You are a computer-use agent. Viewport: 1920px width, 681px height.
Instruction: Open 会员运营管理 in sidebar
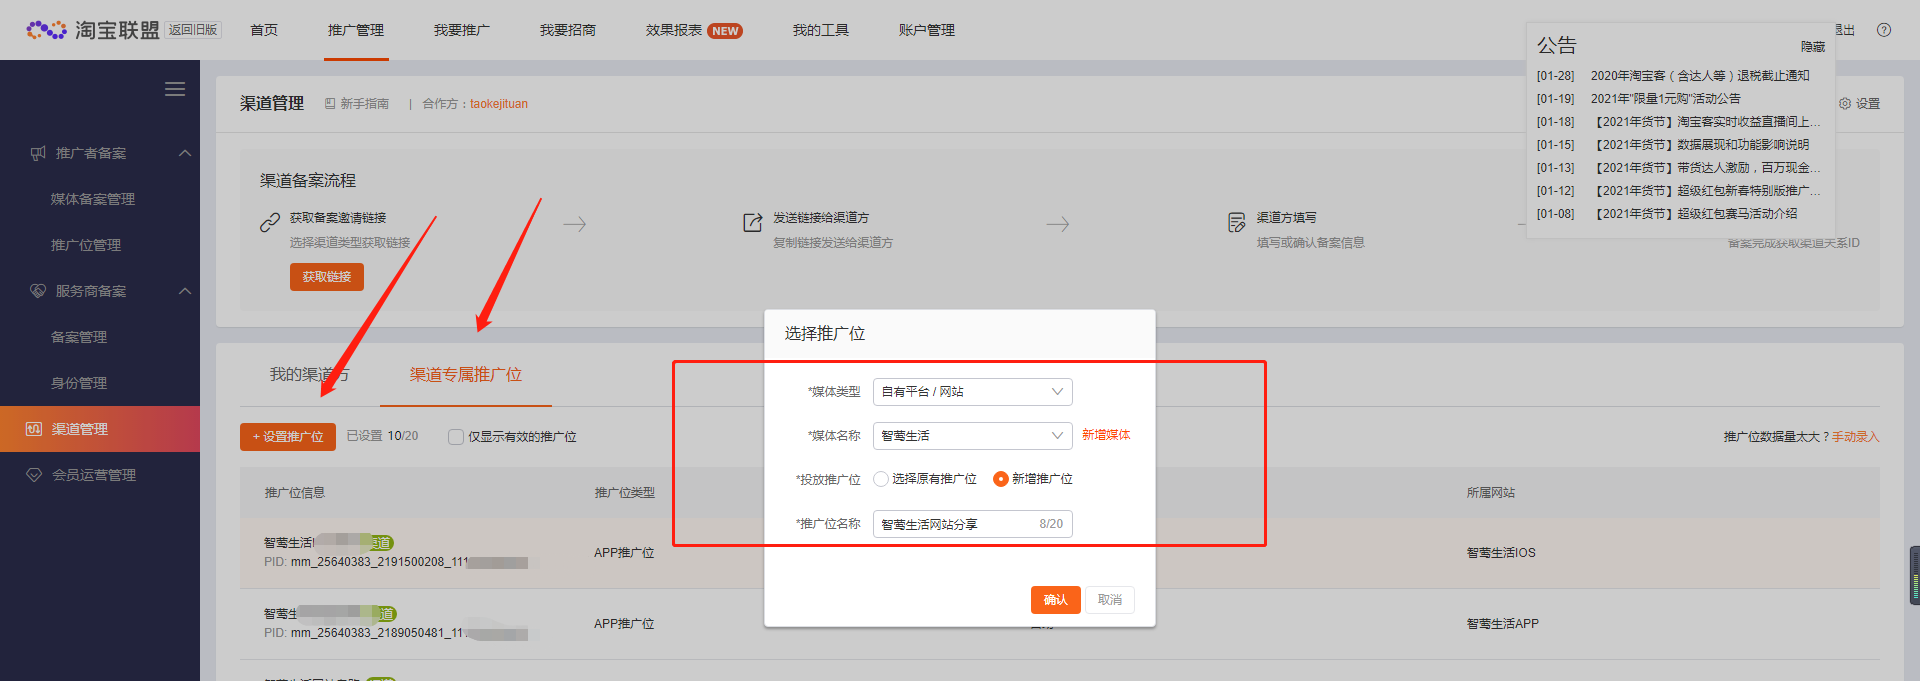94,475
